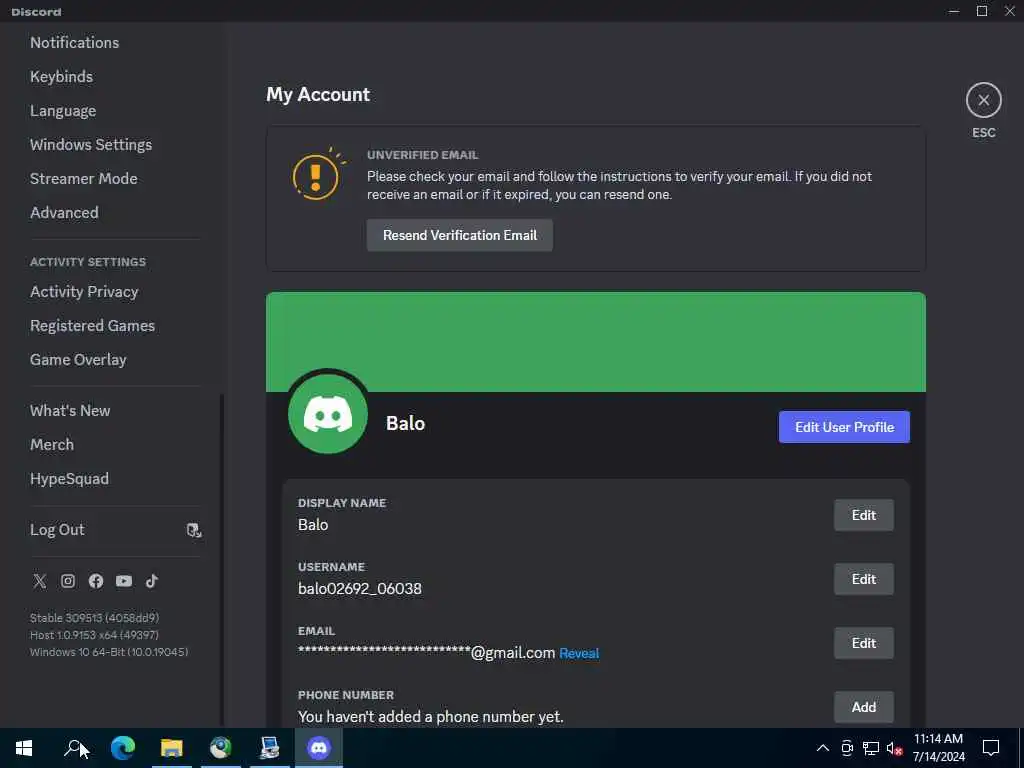The width and height of the screenshot is (1024, 768).
Task: Open the Notifications settings page
Action: coord(74,42)
